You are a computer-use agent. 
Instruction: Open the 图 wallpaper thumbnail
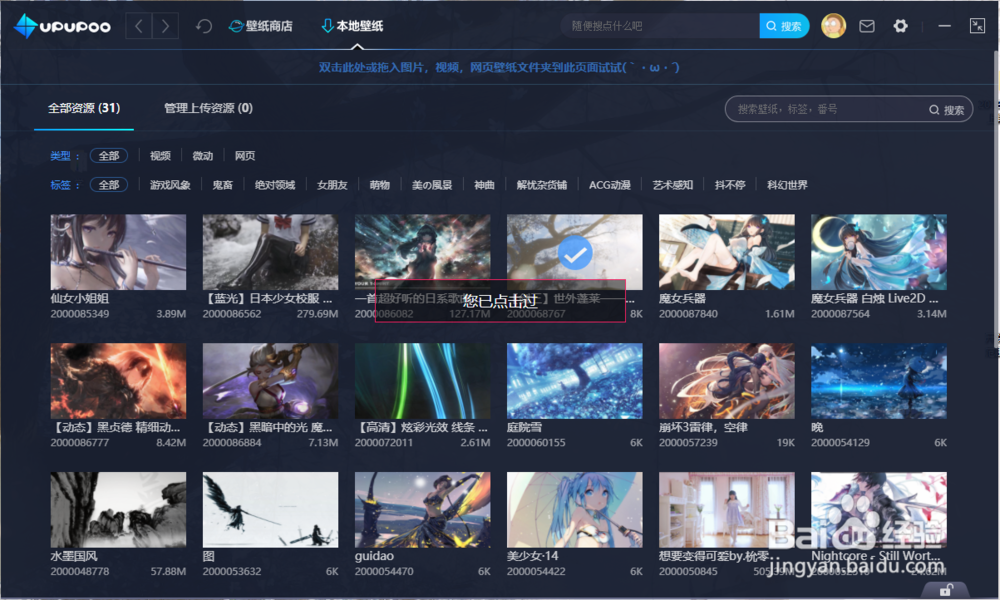pos(270,509)
